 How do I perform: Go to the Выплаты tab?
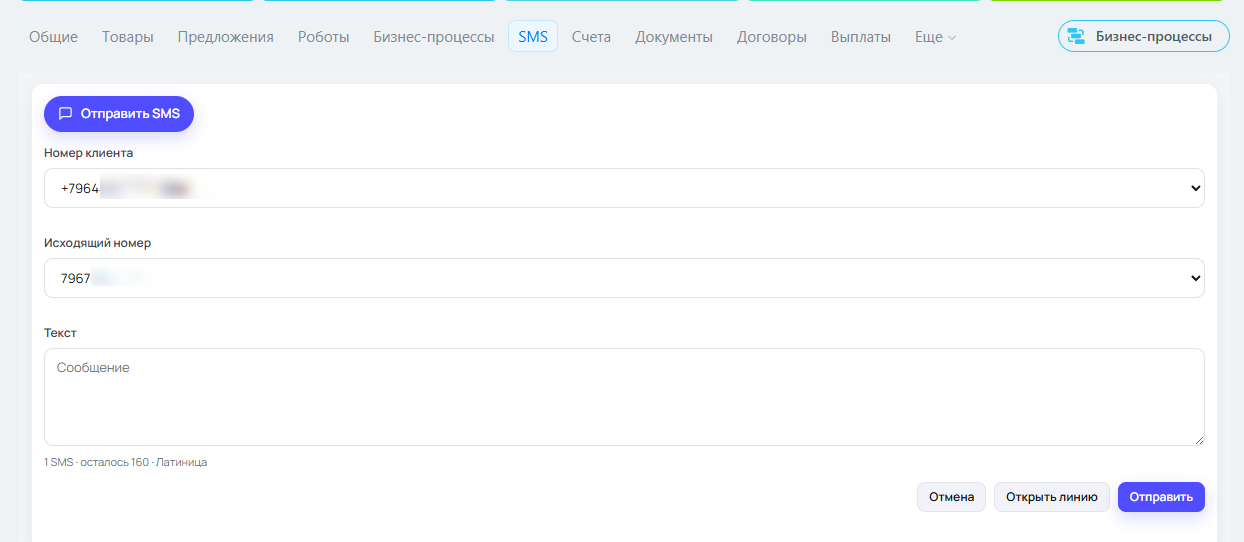click(861, 37)
